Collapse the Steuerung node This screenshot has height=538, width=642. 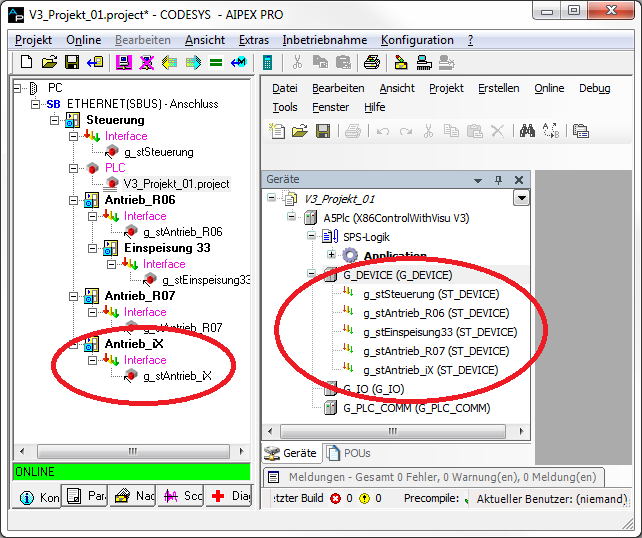click(x=54, y=120)
